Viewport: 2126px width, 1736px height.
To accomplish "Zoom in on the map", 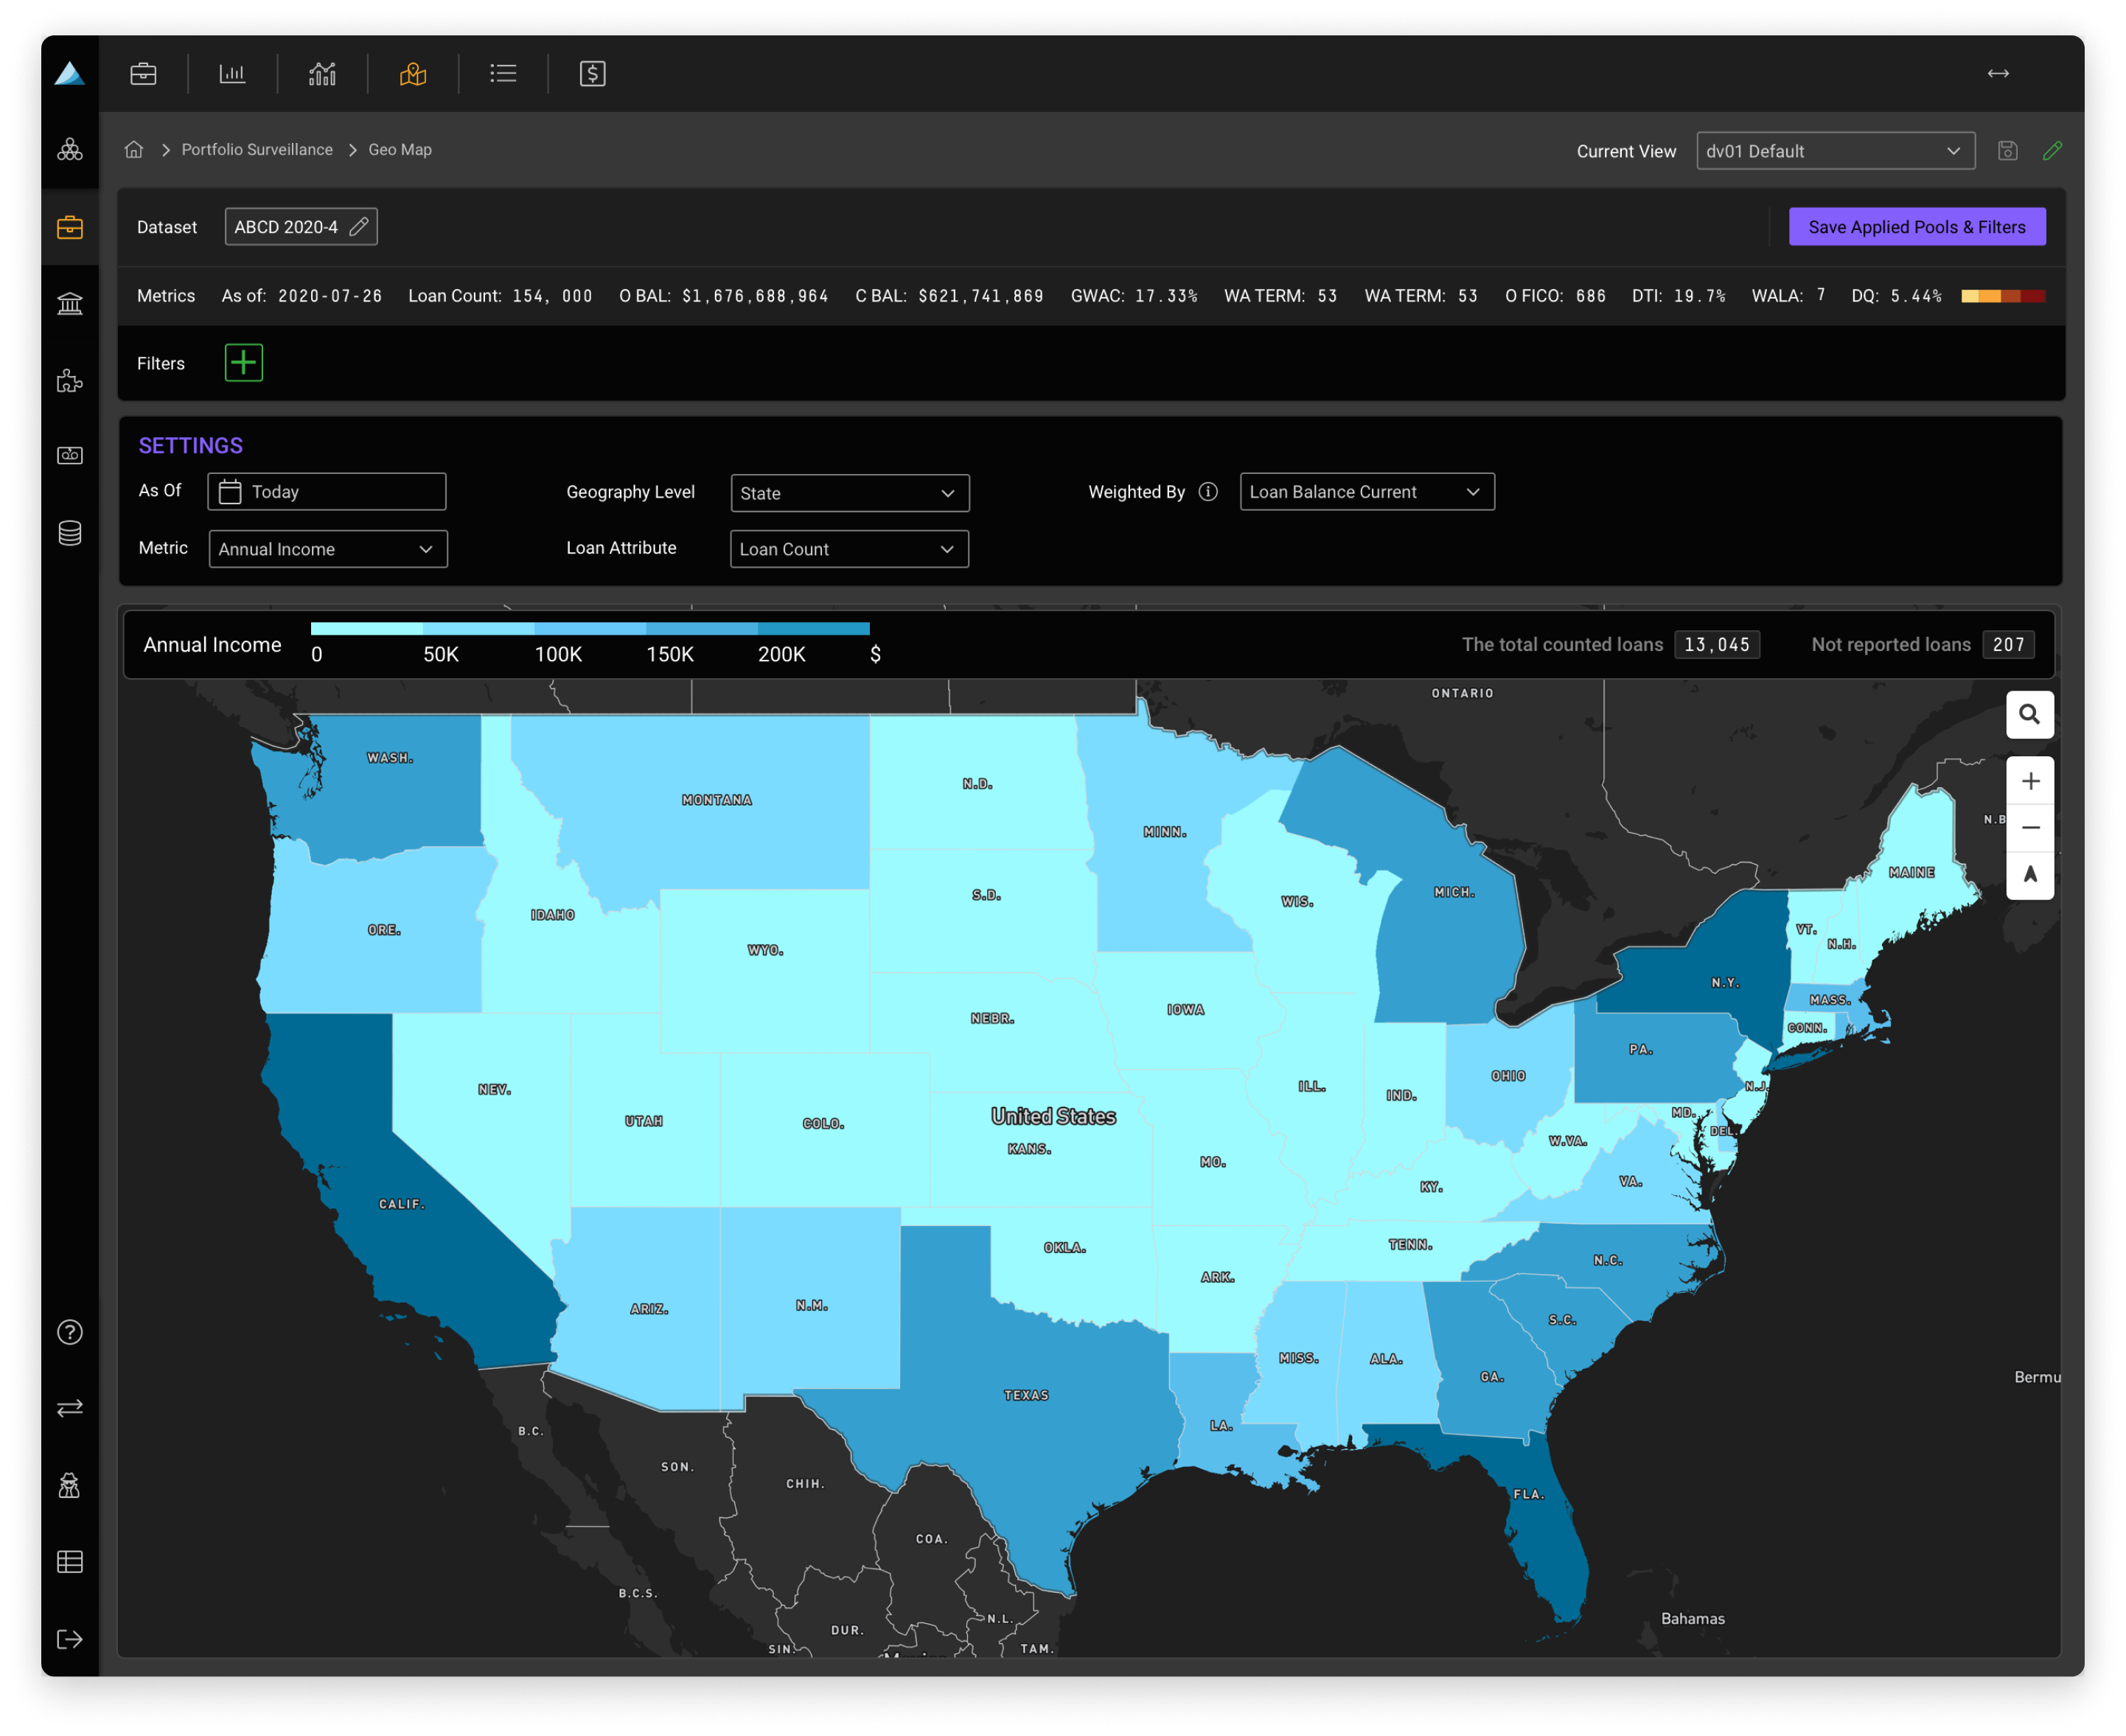I will pyautogui.click(x=2029, y=781).
